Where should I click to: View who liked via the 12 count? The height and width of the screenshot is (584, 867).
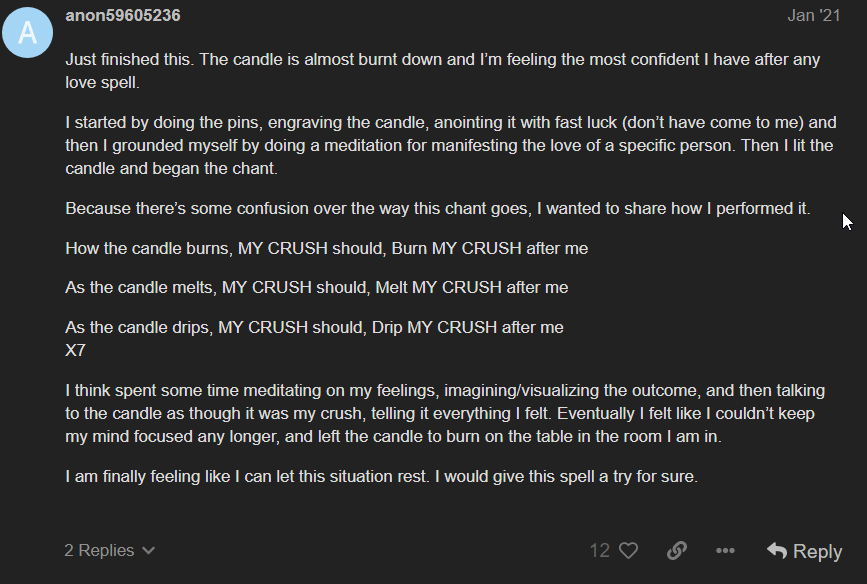(600, 550)
